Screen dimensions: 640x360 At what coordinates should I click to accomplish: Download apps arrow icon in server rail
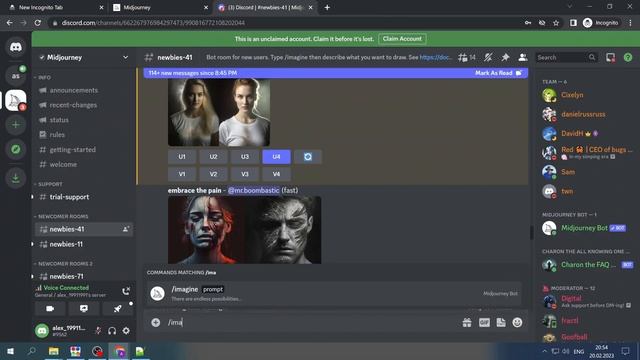[16, 178]
